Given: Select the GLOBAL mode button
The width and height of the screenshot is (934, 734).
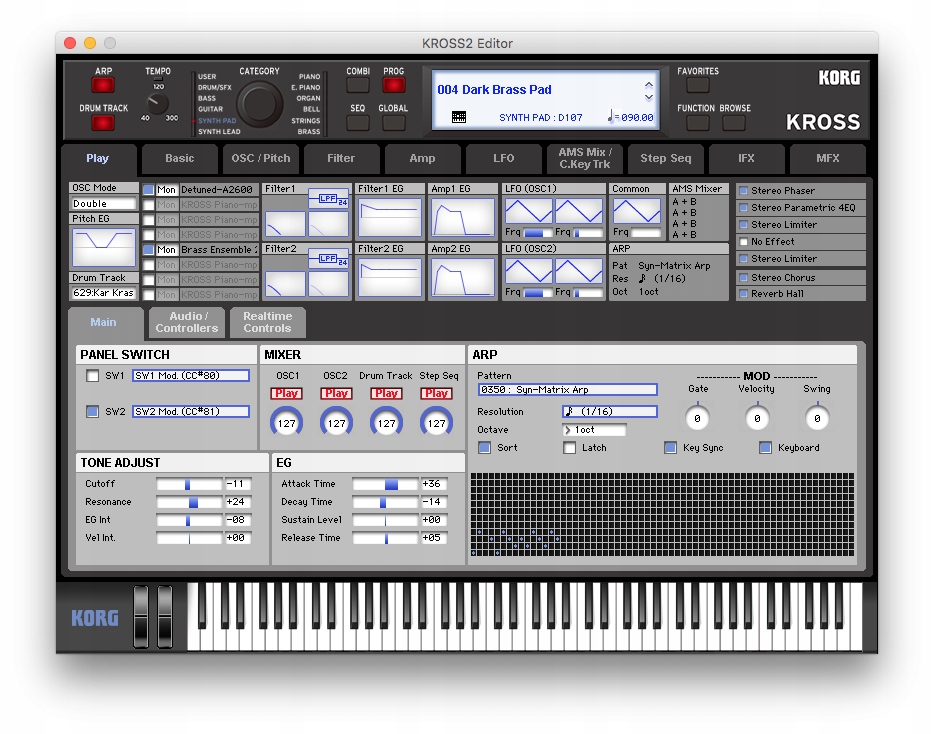Looking at the screenshot, I should point(393,123).
